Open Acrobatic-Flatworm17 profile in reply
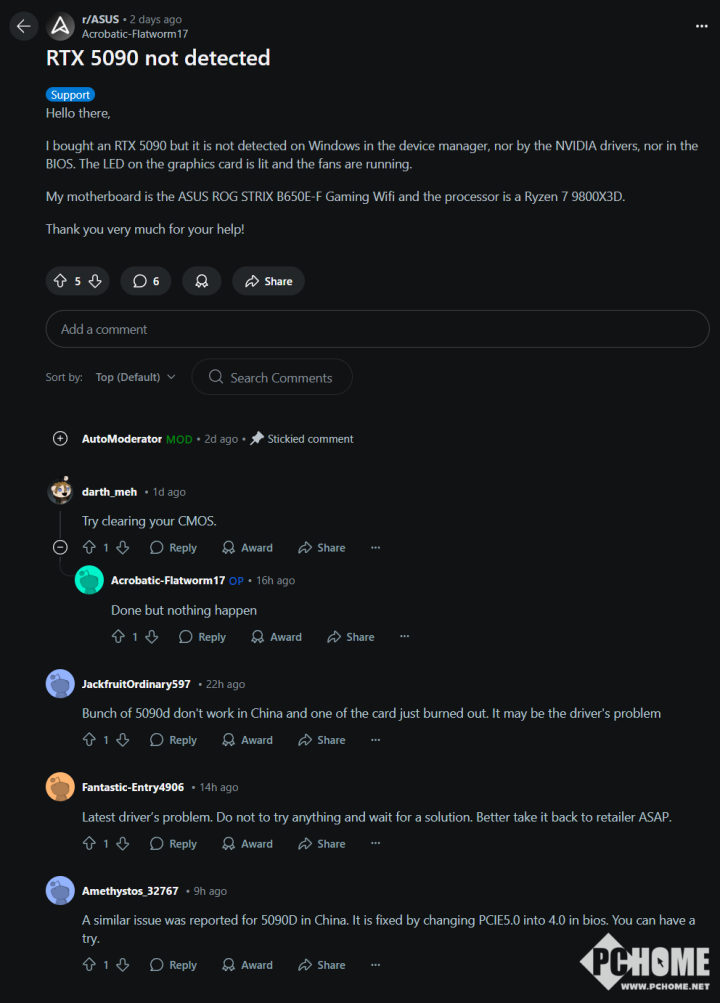The width and height of the screenshot is (720, 1003). 167,580
